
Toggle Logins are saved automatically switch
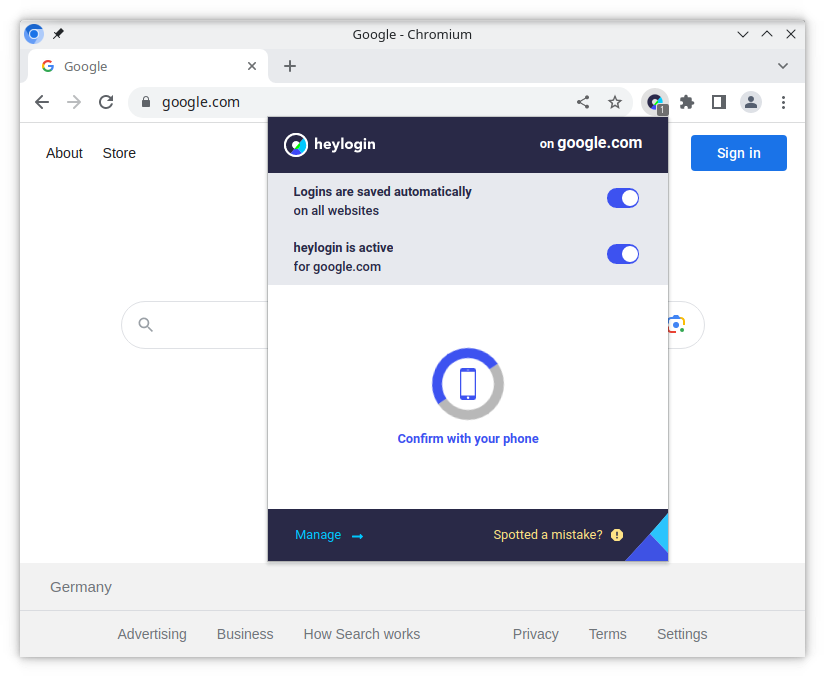click(x=623, y=198)
